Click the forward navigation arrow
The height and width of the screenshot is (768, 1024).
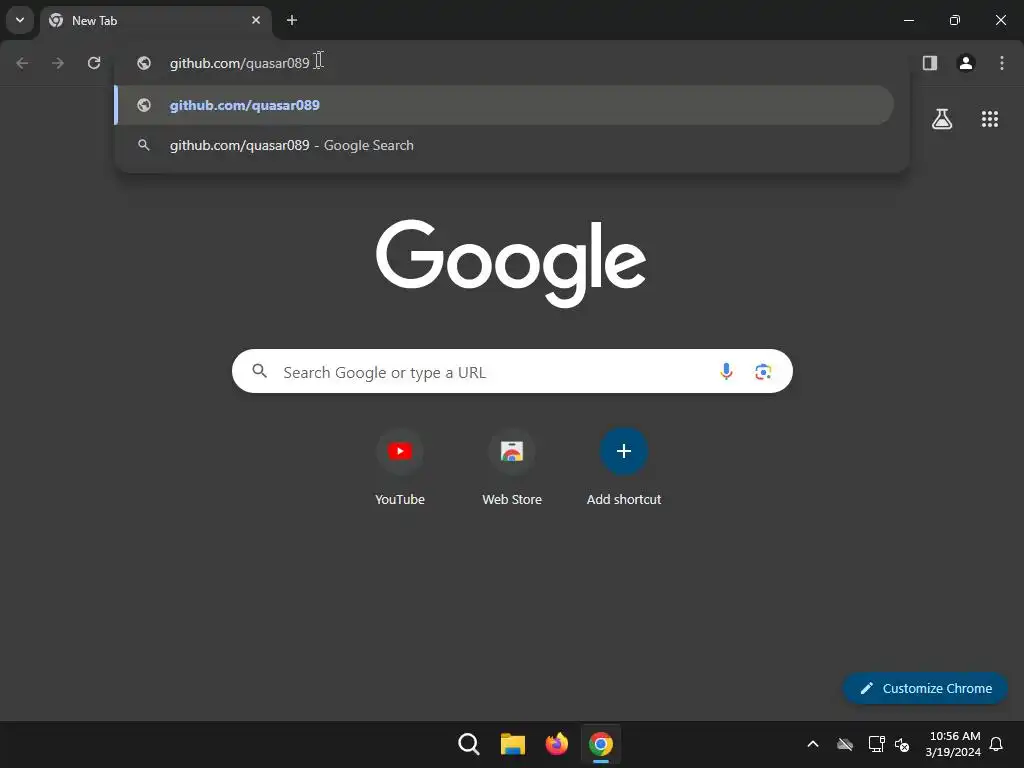tap(58, 63)
